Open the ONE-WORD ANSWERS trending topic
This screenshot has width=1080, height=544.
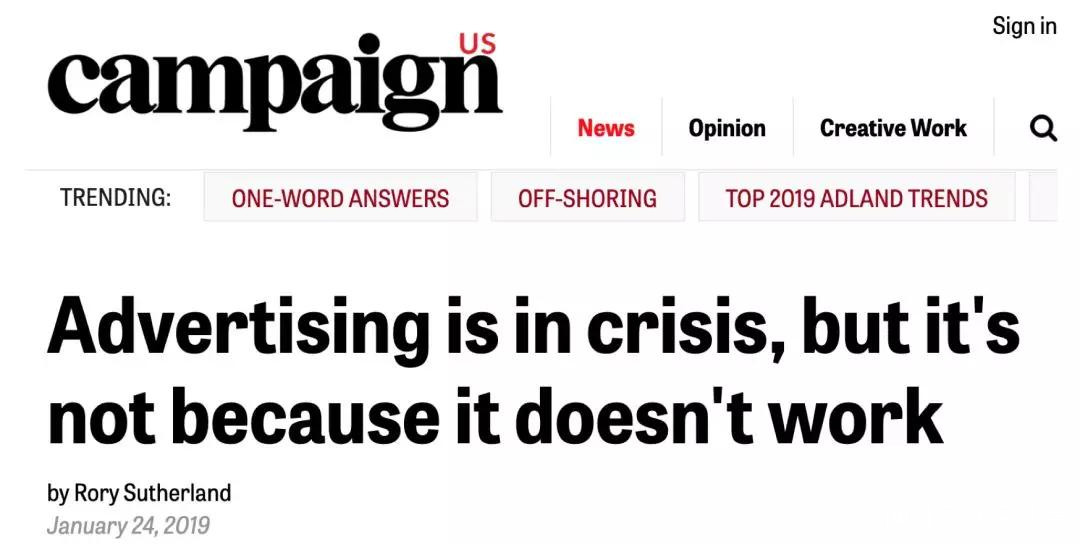(x=340, y=198)
